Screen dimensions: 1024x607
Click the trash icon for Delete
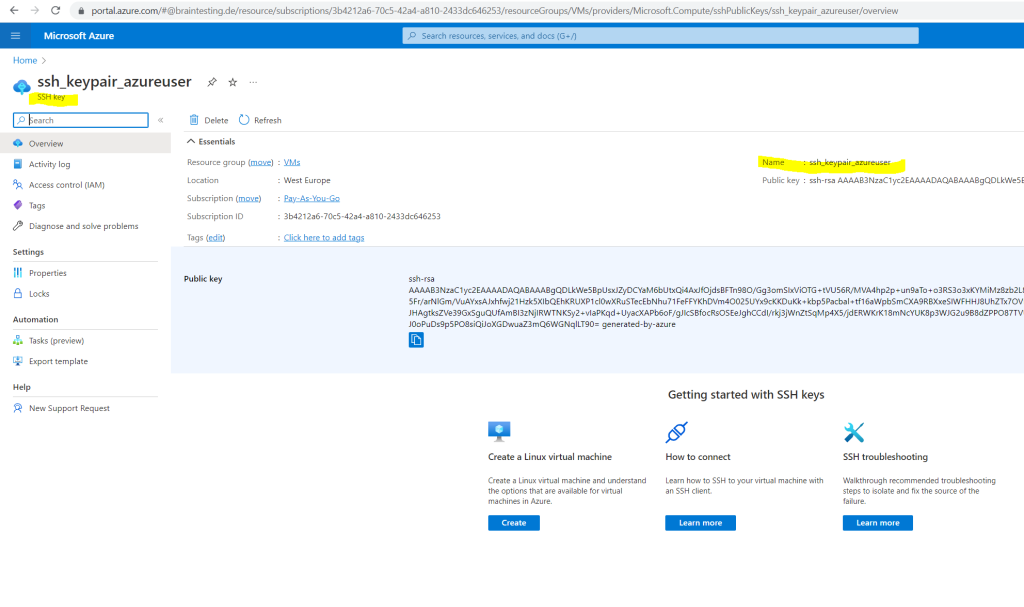pos(194,120)
